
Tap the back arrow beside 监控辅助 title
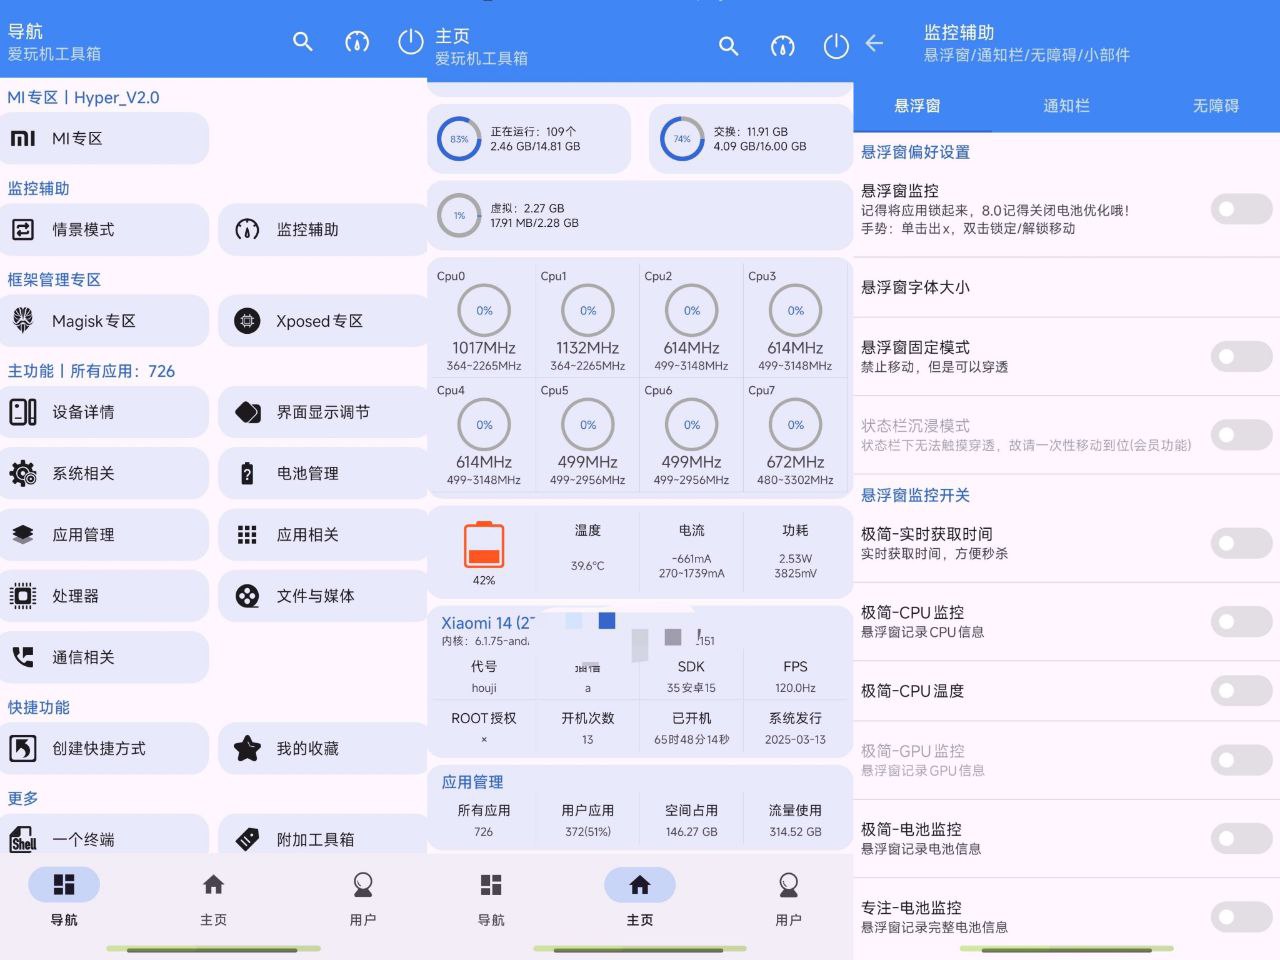point(875,44)
